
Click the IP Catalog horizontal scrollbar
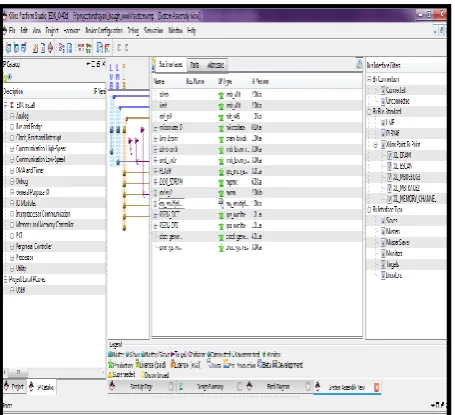click(x=54, y=372)
